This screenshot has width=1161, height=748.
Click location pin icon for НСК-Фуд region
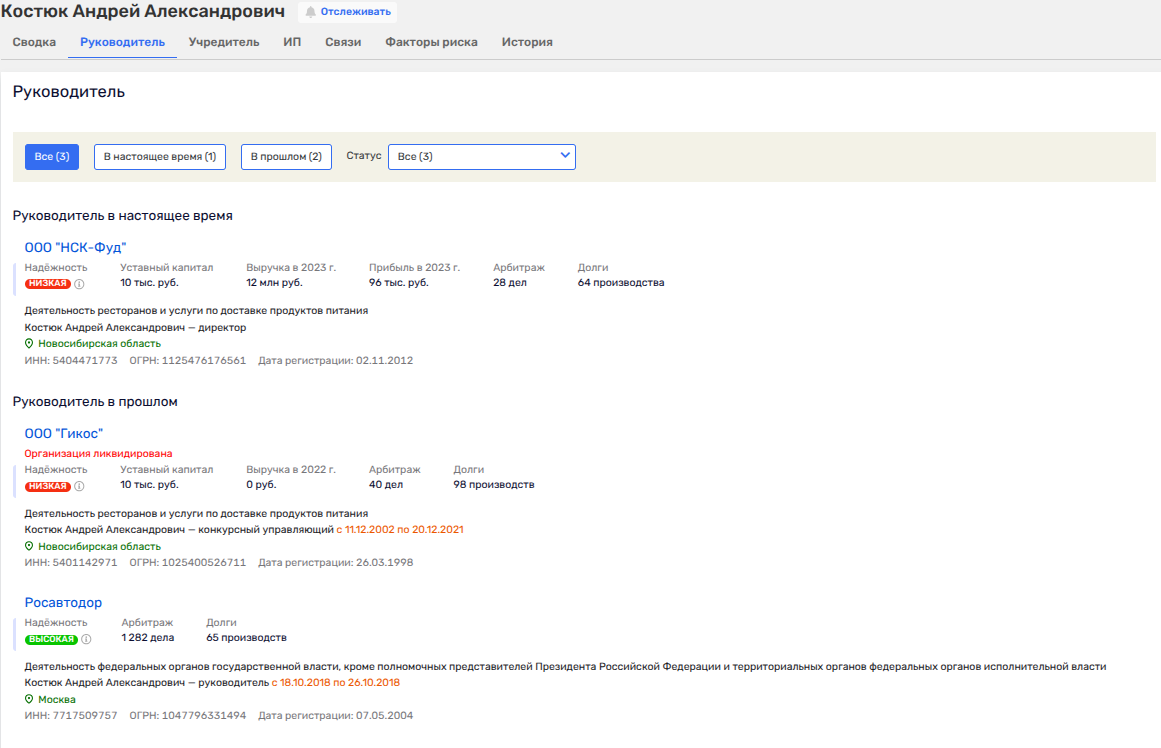[30, 344]
